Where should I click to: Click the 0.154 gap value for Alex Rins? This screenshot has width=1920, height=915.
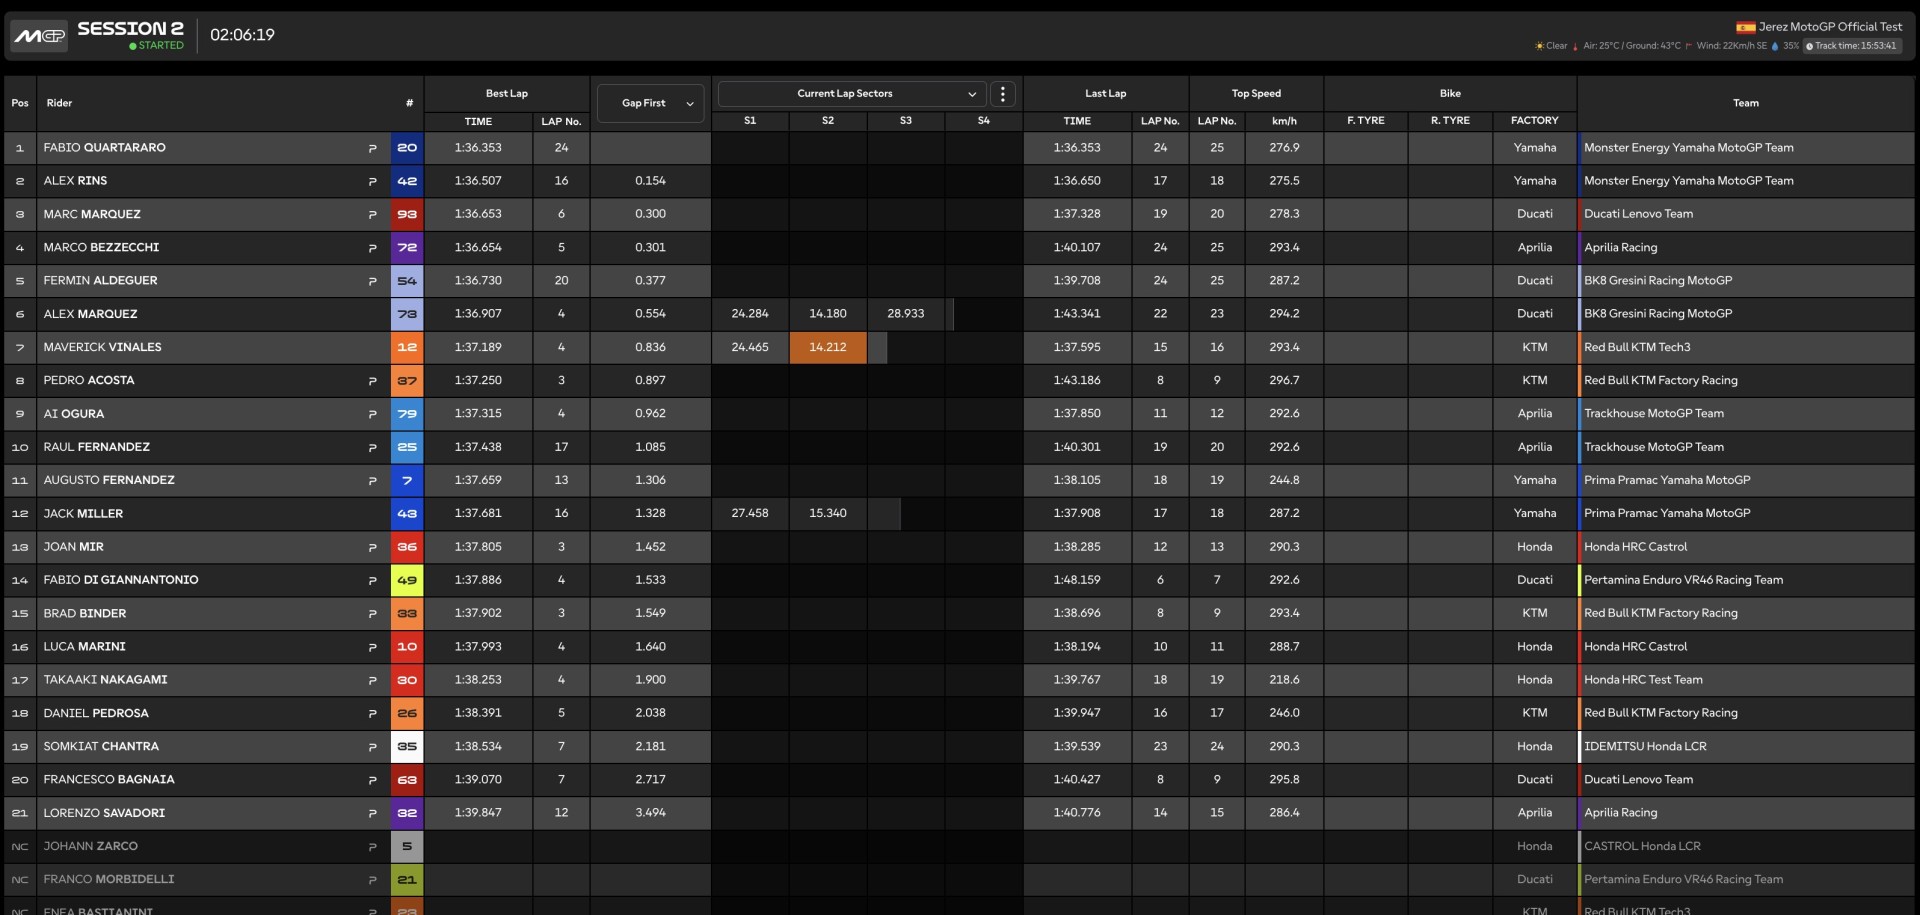pos(650,181)
